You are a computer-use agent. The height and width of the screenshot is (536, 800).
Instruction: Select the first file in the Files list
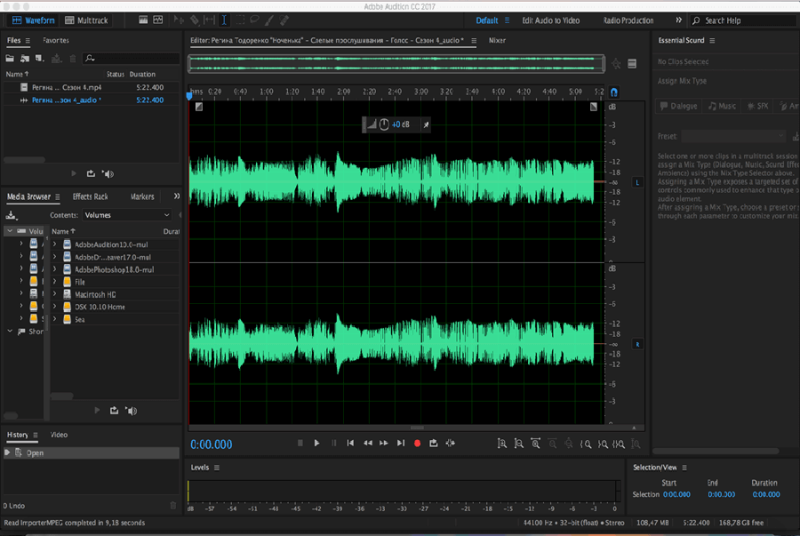(x=92, y=87)
